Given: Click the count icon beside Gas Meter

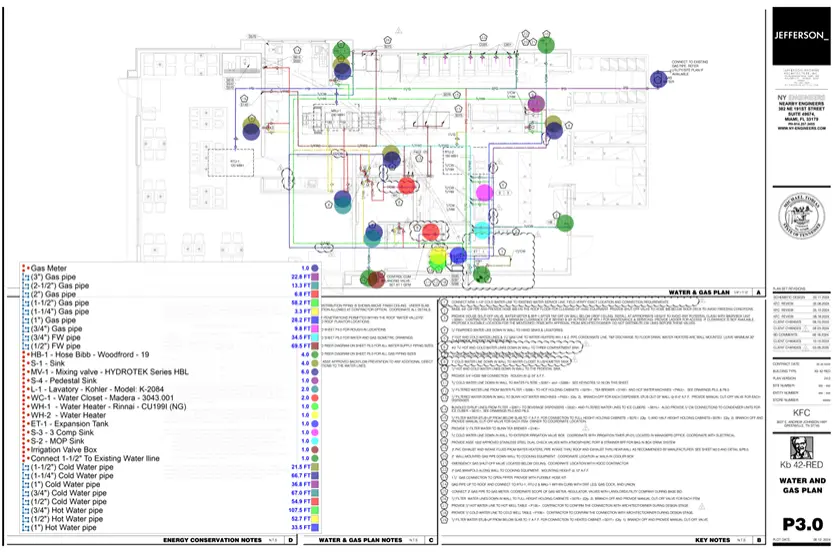Looking at the screenshot, I should 25,268.
